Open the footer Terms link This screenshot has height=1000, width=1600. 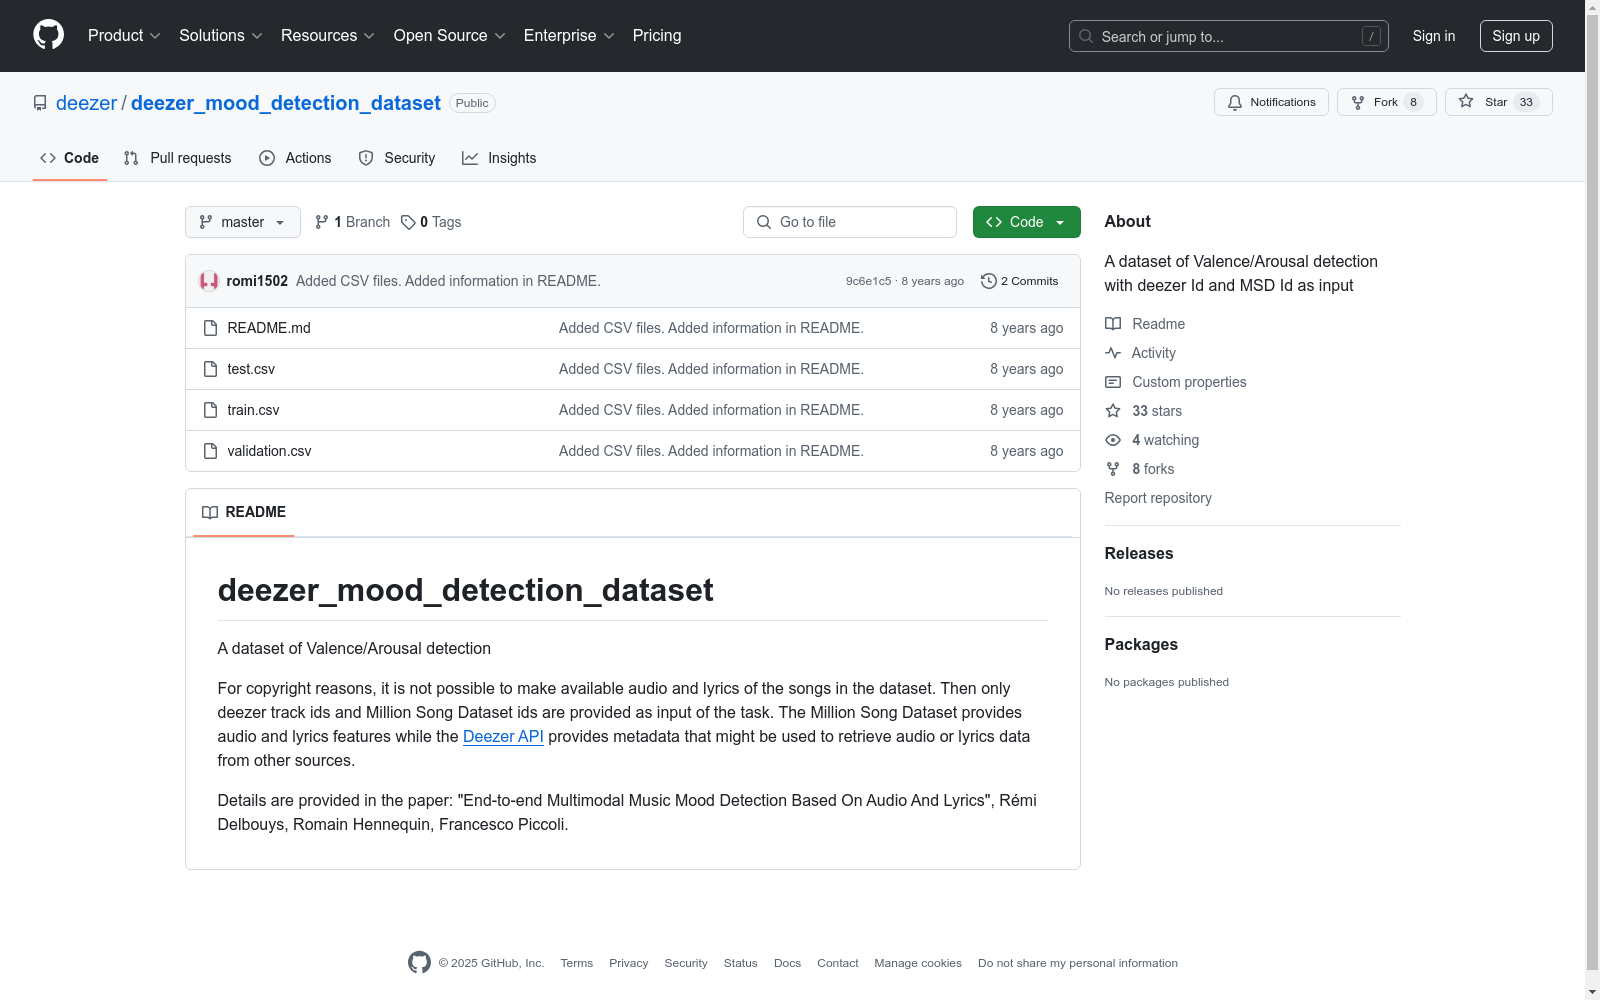[x=577, y=963]
